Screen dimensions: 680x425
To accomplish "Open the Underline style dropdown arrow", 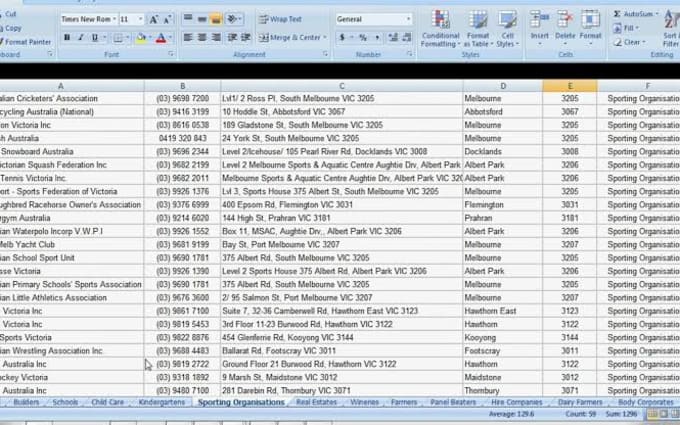I will tap(105, 38).
